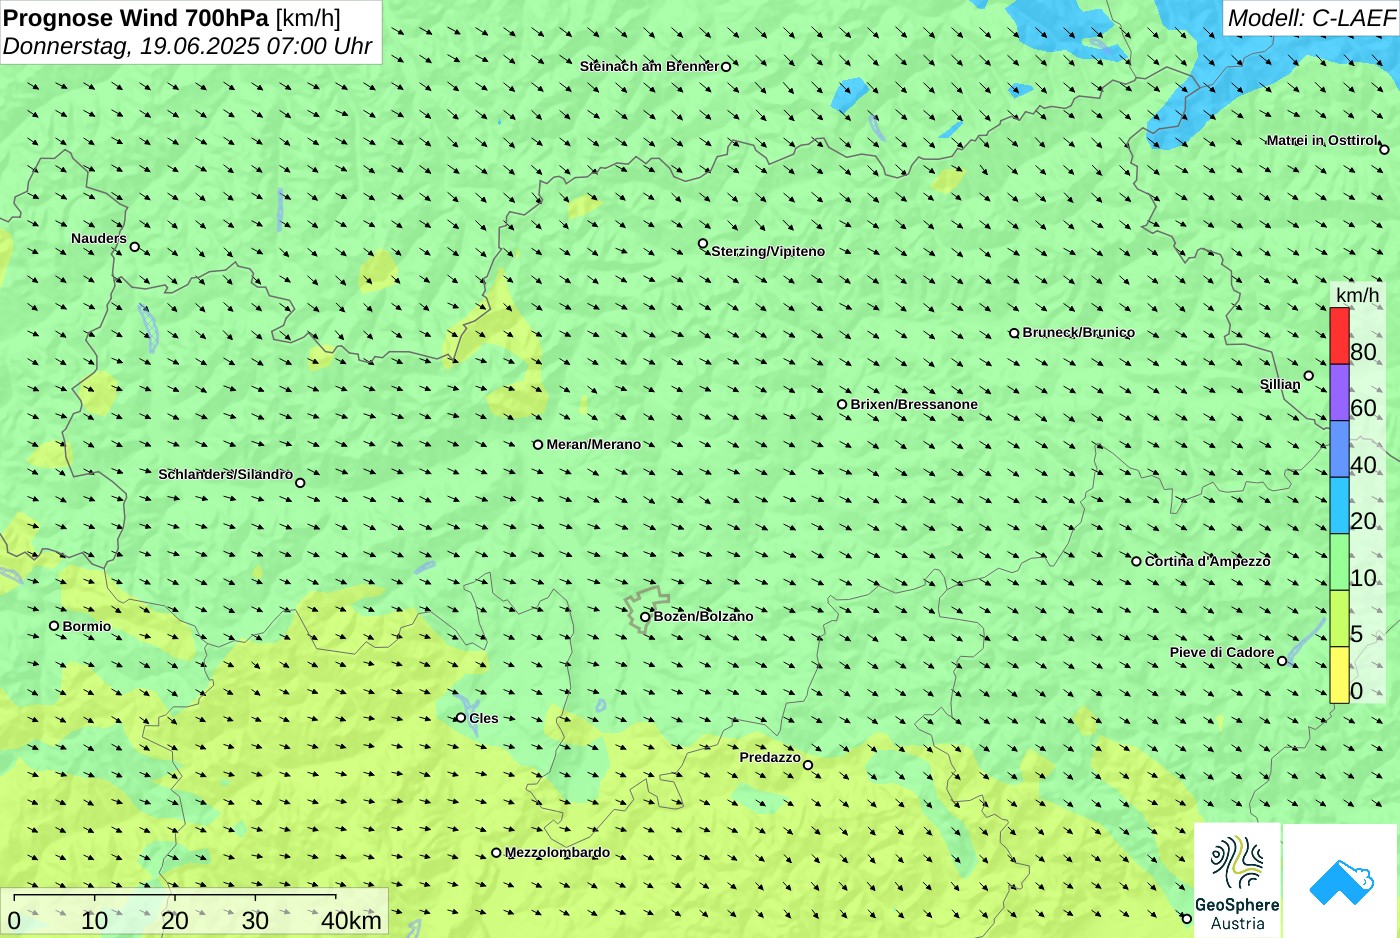This screenshot has width=1400, height=938.
Task: Select the 'Pieve di Cadore' town label
Action: (1222, 652)
